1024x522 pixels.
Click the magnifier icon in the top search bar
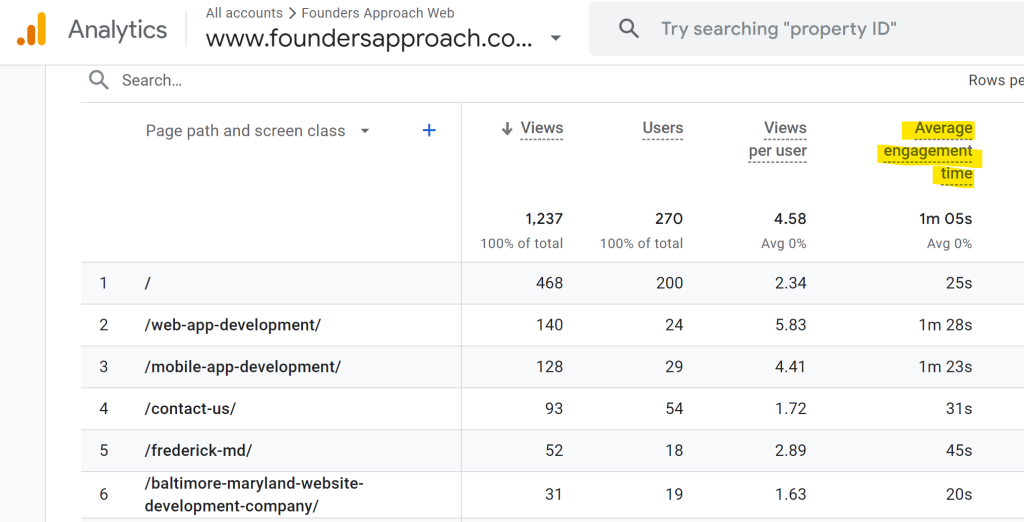[628, 29]
